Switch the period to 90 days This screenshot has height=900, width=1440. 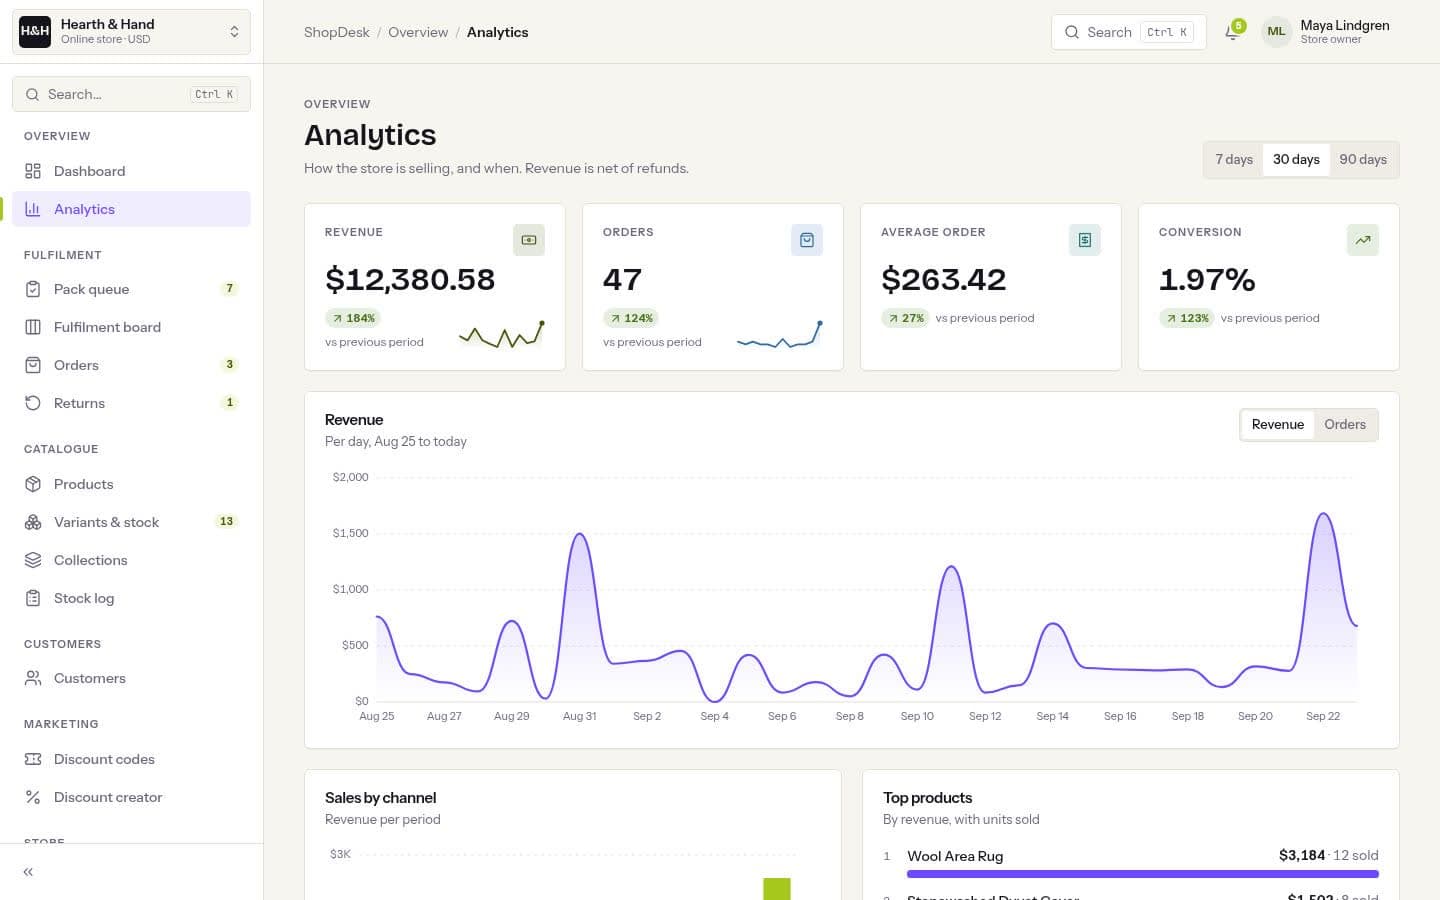pos(1363,160)
